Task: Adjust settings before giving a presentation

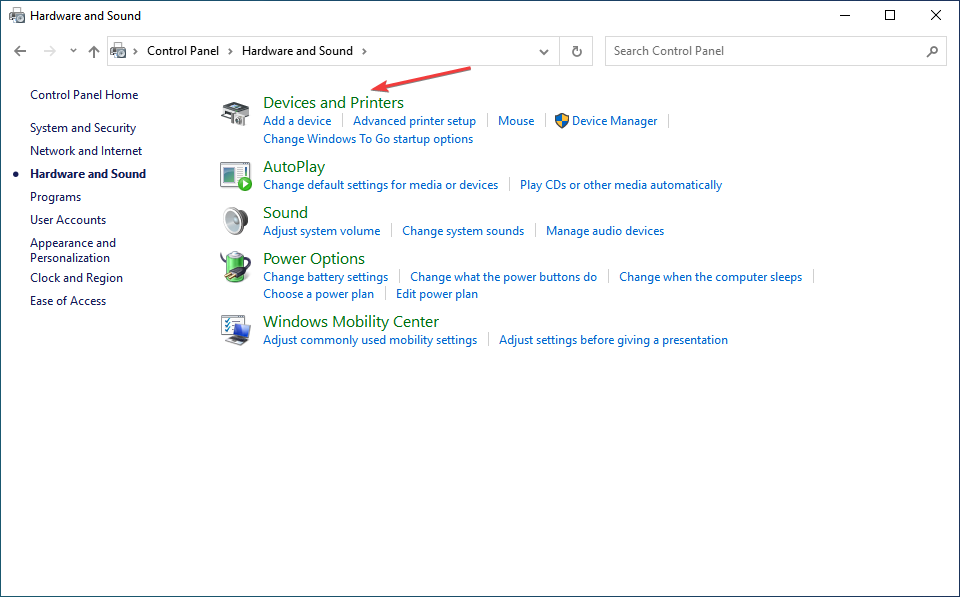Action: (613, 340)
